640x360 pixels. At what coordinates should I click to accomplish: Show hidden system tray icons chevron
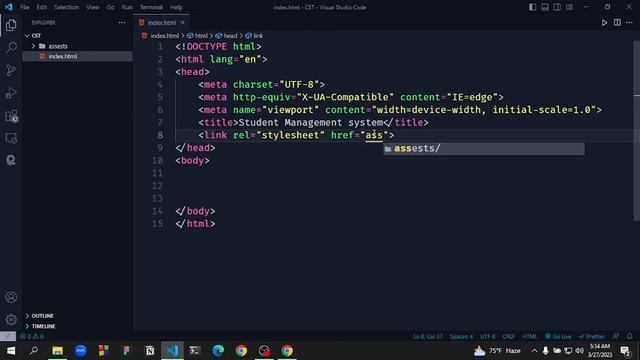(534, 351)
